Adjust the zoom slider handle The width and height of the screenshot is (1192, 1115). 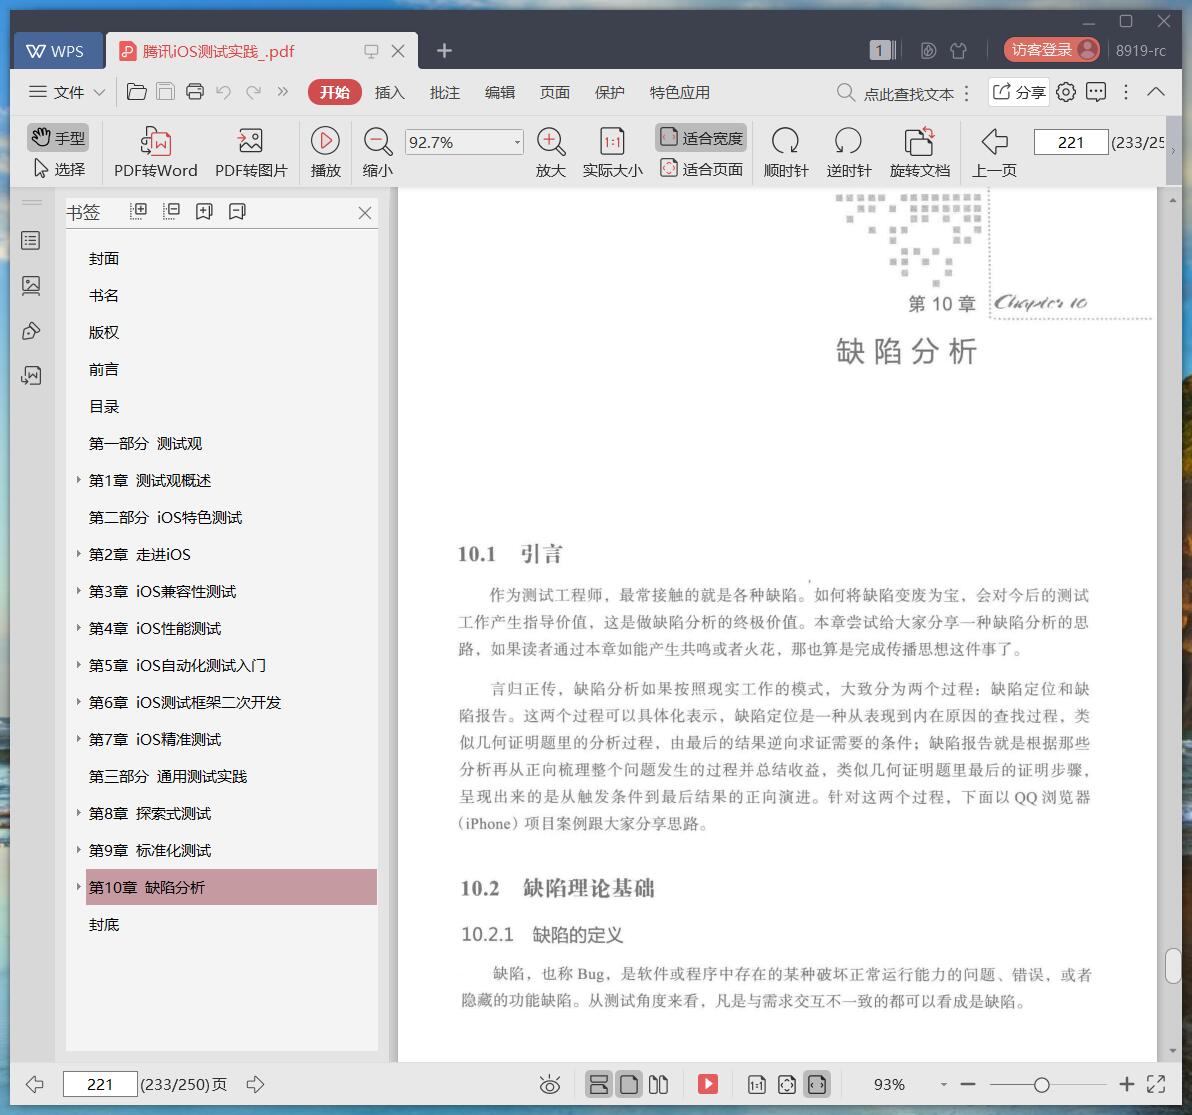click(x=1041, y=1085)
